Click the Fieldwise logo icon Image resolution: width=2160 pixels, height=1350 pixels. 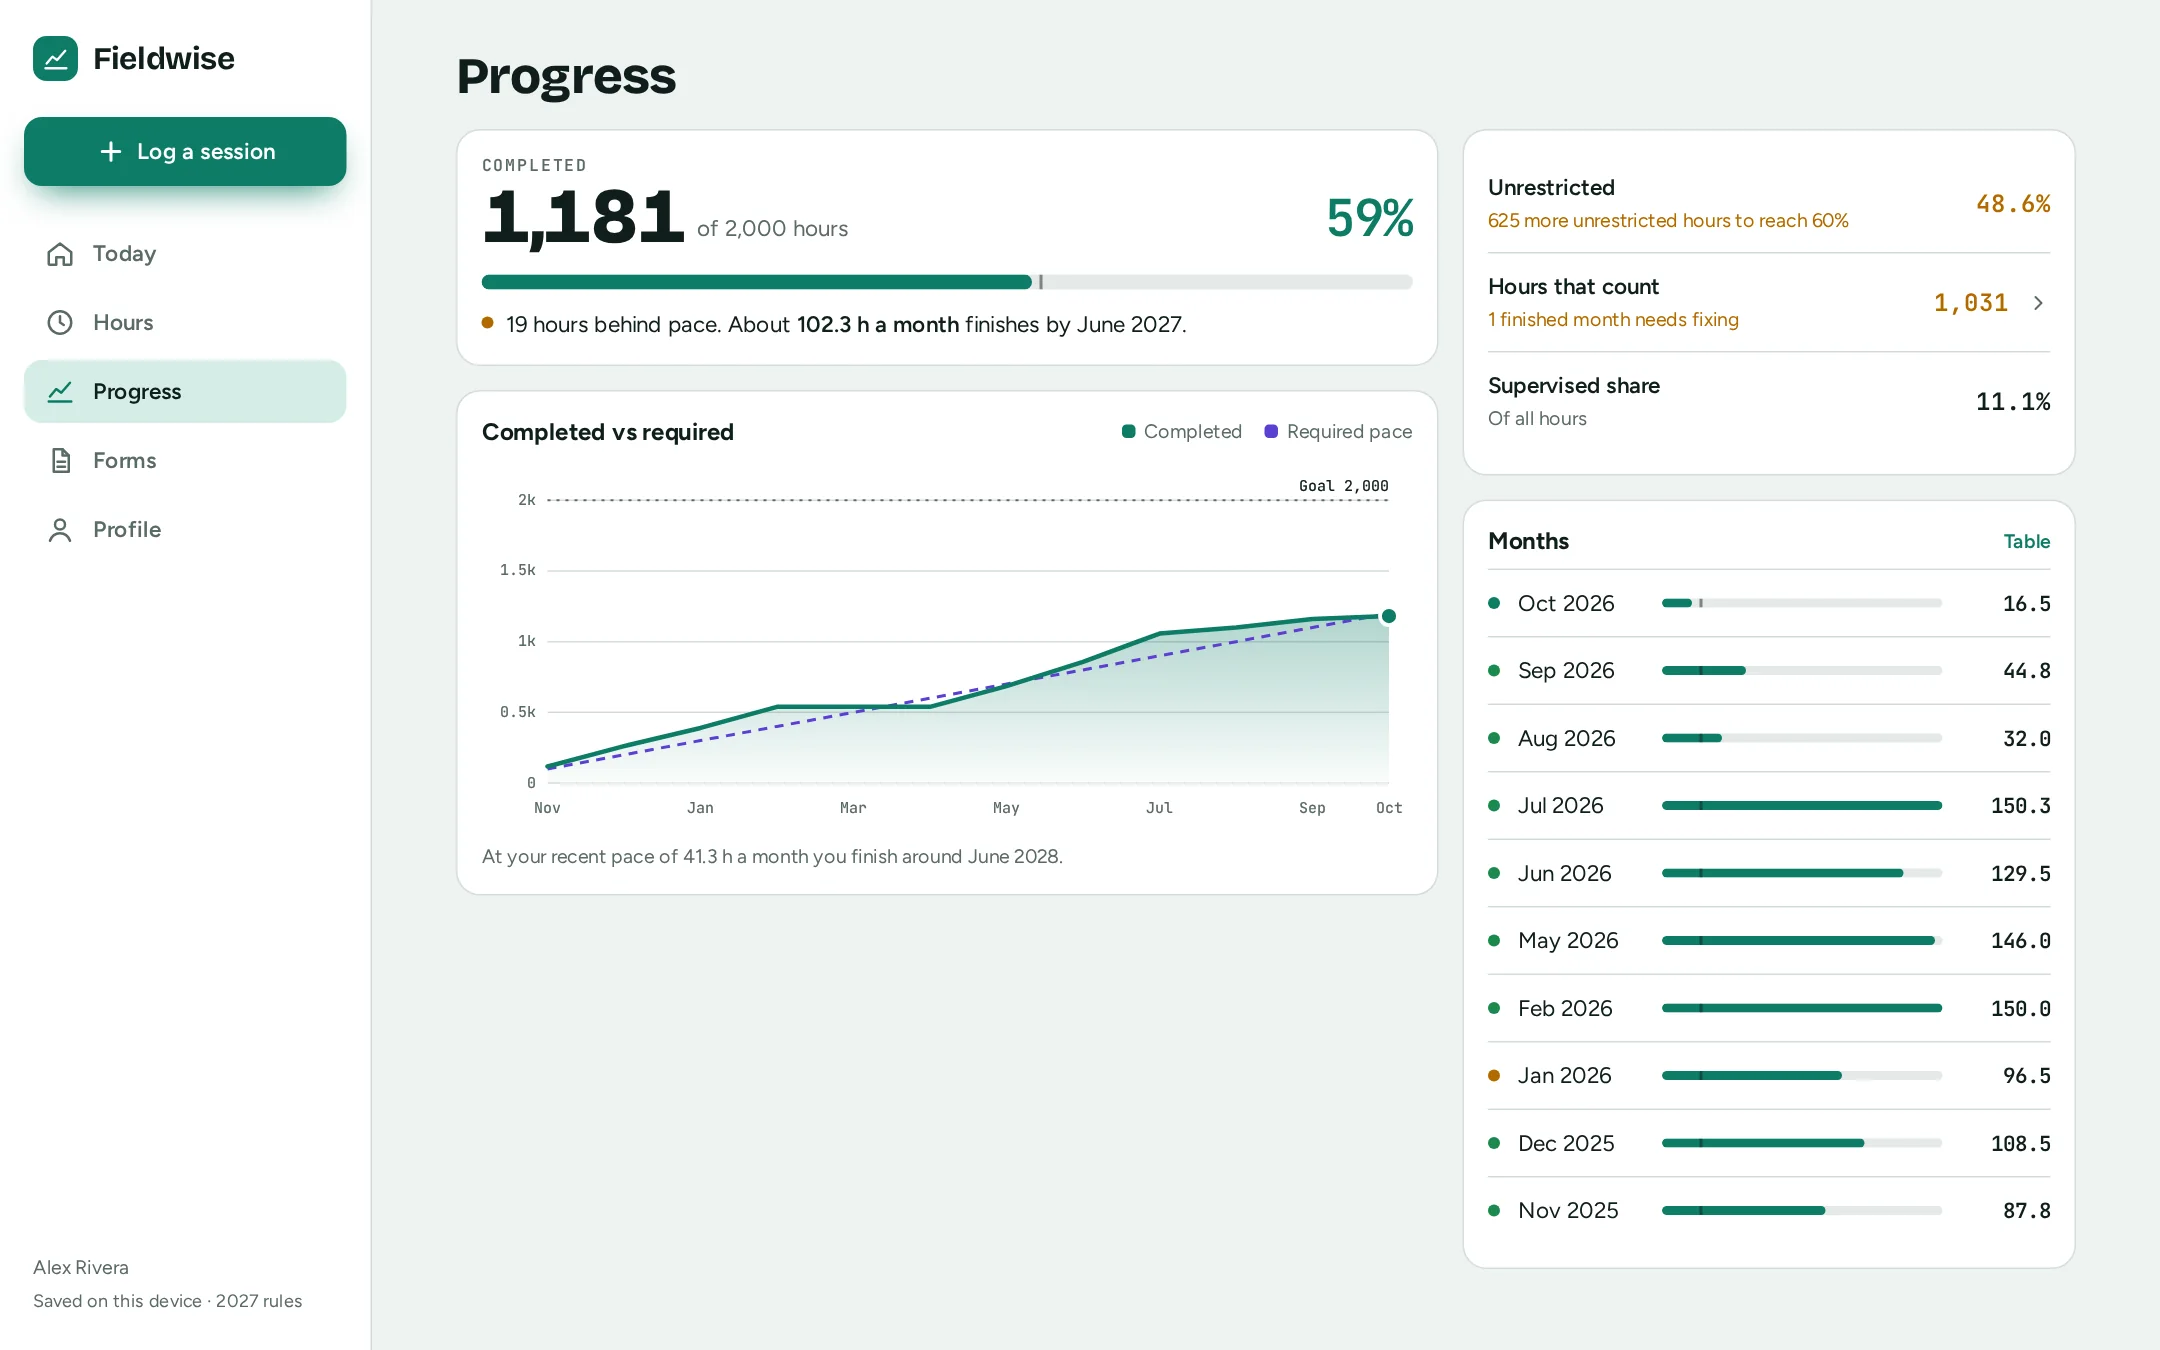(55, 59)
